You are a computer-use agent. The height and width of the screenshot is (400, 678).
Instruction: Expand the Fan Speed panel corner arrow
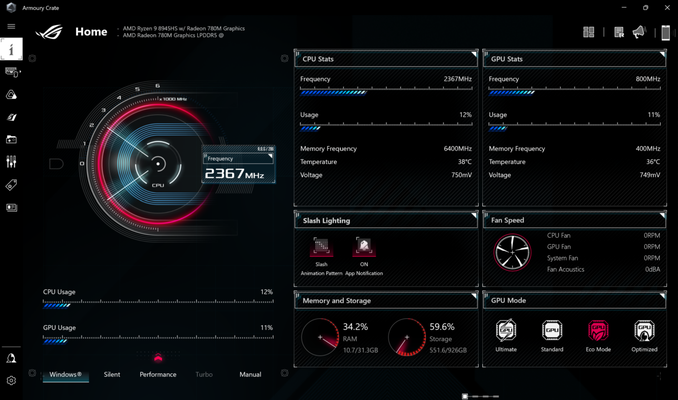(x=662, y=215)
